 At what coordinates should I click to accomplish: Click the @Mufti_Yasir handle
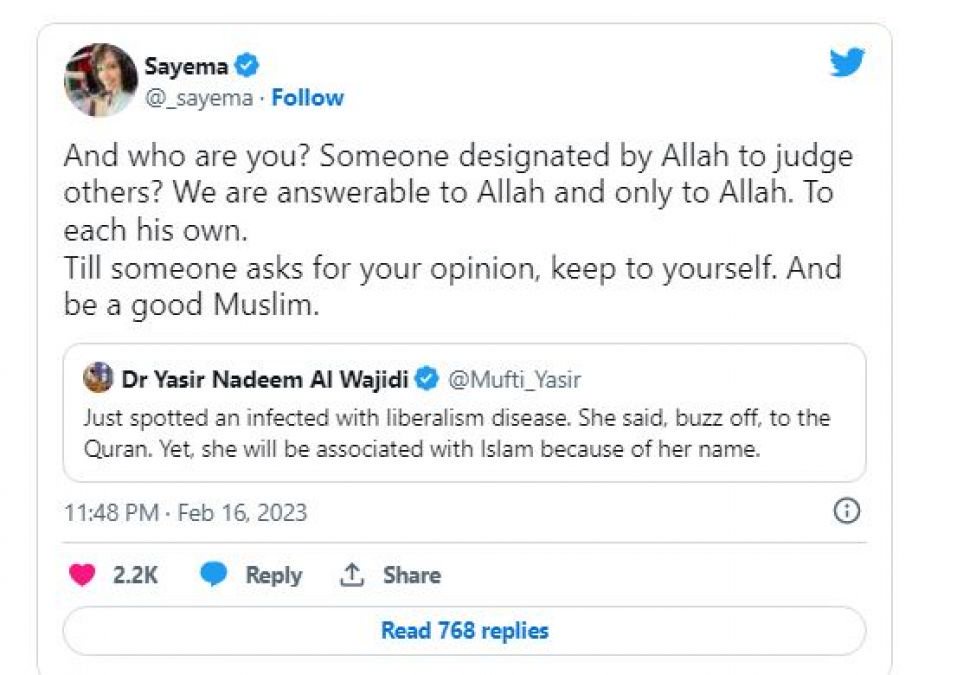point(514,380)
